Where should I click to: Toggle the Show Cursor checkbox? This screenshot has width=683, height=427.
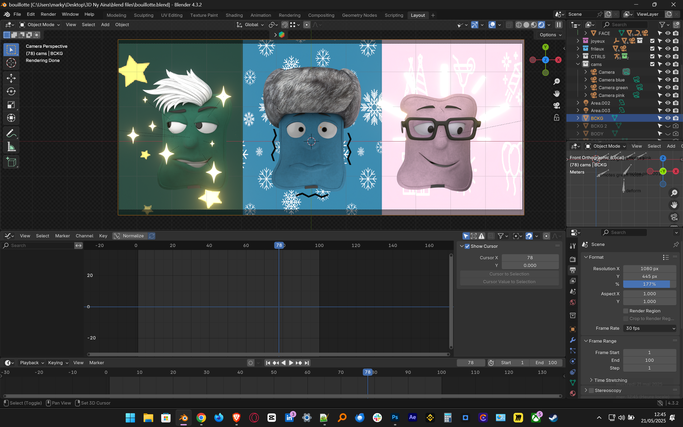(466, 246)
